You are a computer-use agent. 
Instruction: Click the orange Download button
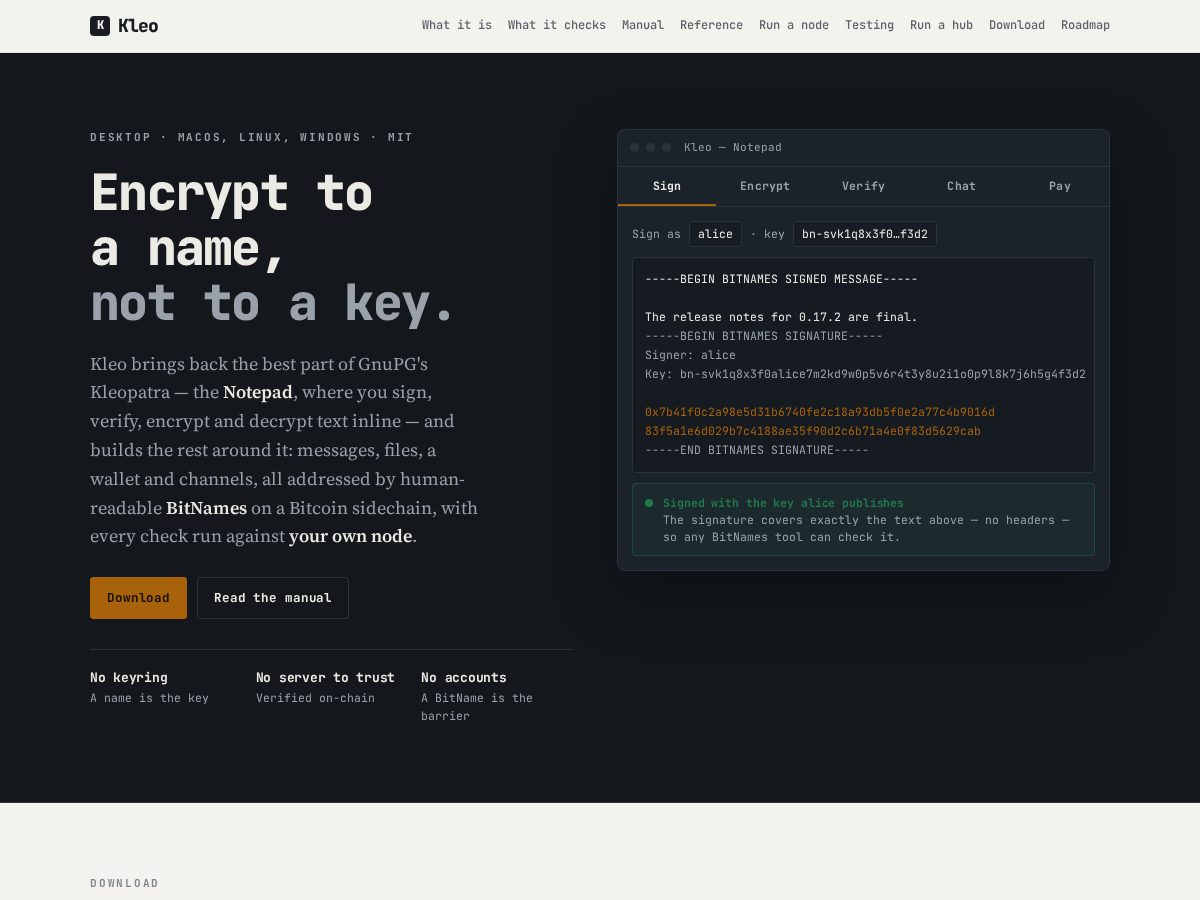(x=138, y=598)
